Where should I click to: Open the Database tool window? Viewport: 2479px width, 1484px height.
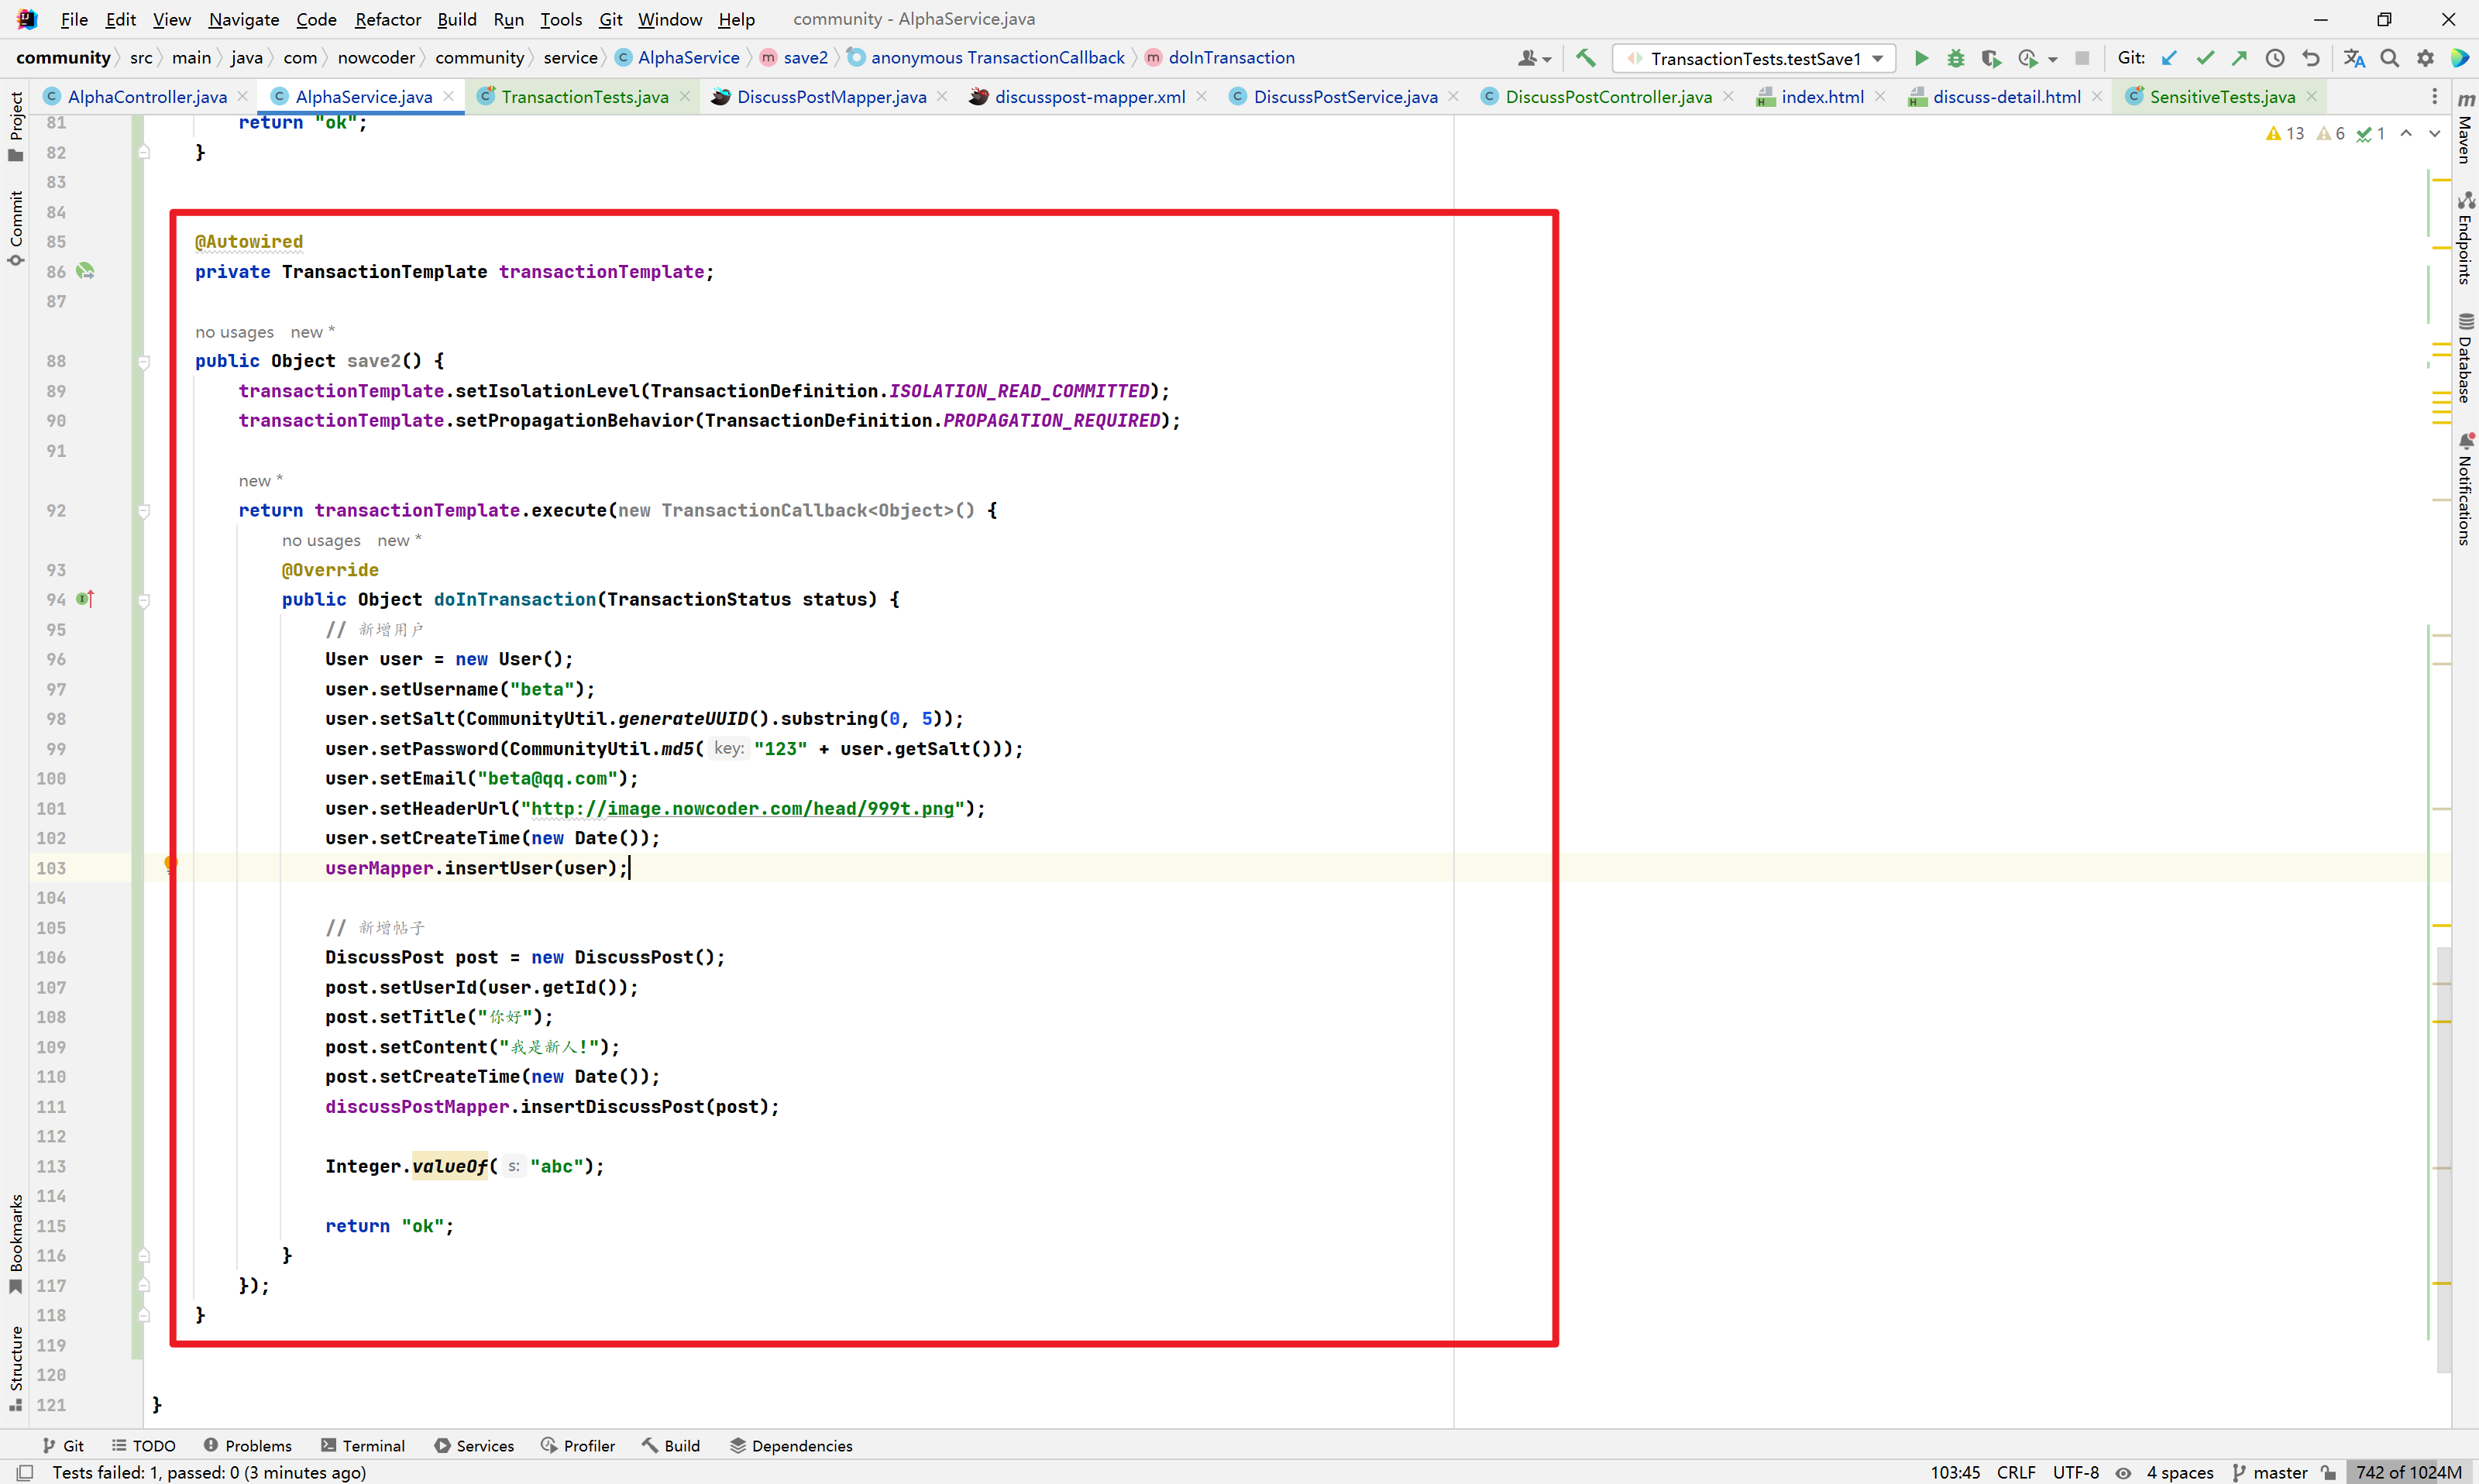point(2466,358)
